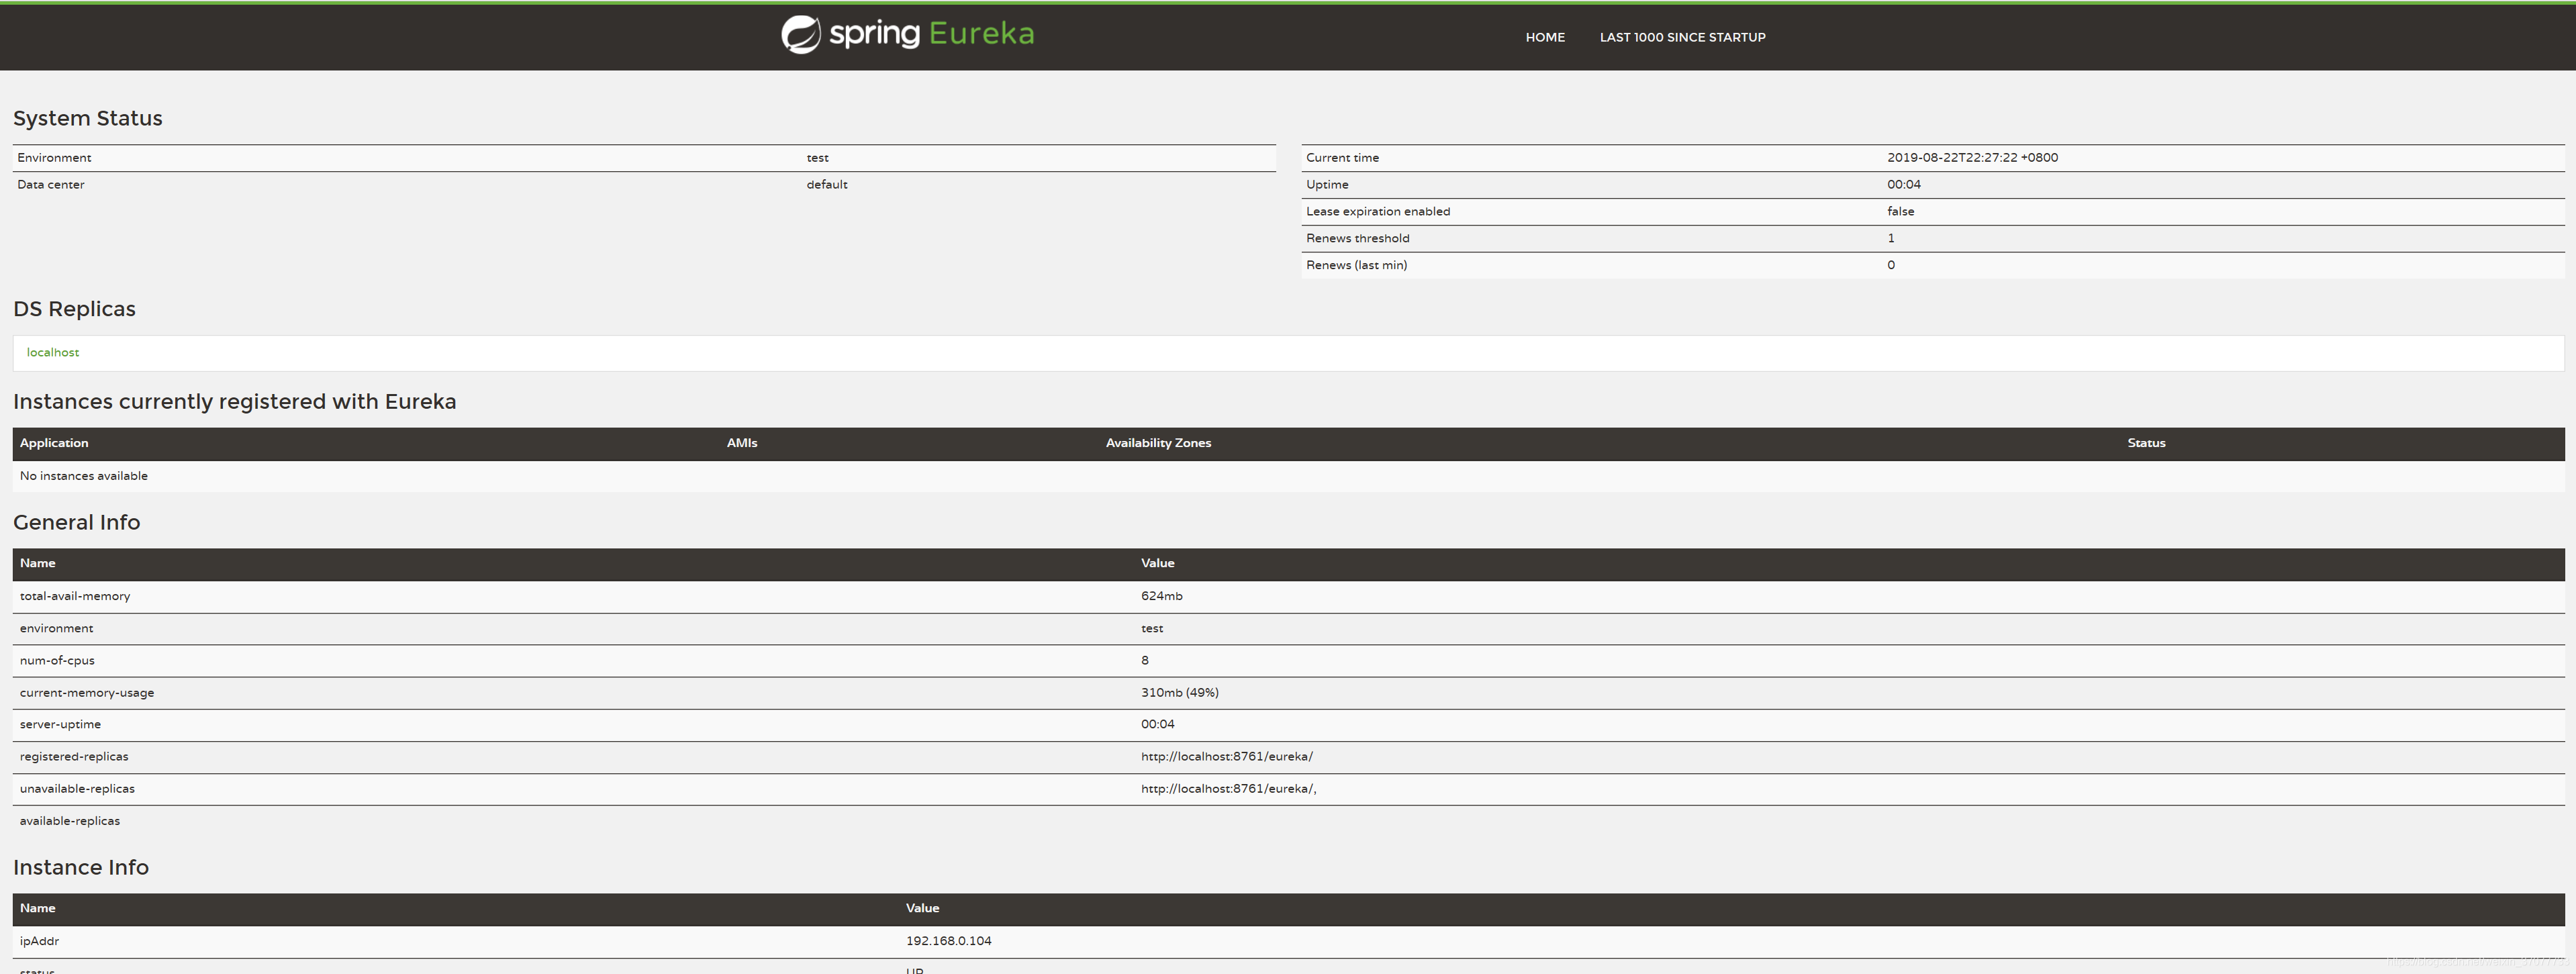This screenshot has height=974, width=2576.
Task: Select the available-replicas row name
Action: tap(70, 821)
